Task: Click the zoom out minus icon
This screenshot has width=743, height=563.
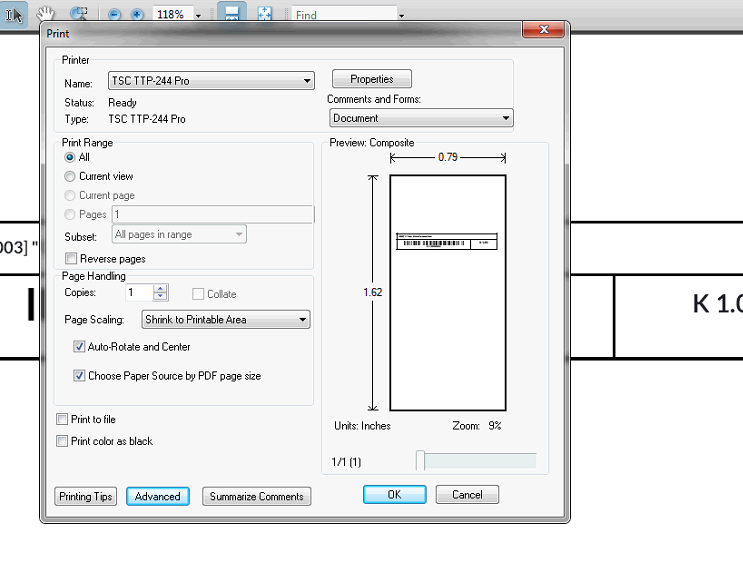Action: pyautogui.click(x=114, y=15)
